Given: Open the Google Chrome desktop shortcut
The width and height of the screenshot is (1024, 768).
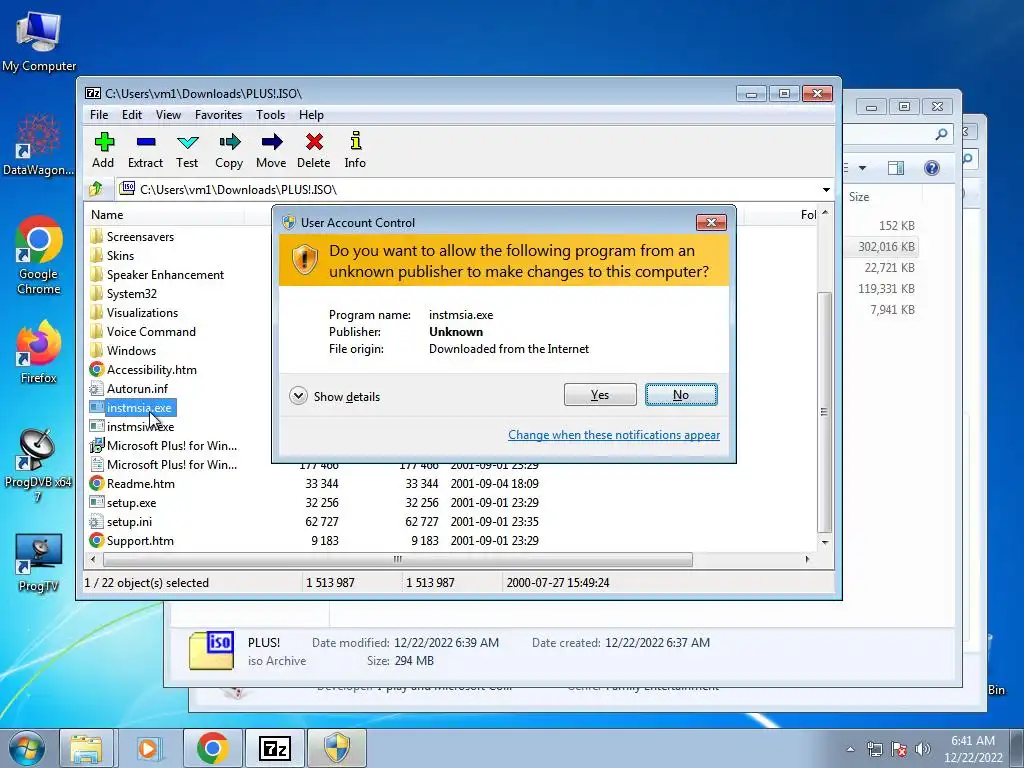Looking at the screenshot, I should [39, 256].
